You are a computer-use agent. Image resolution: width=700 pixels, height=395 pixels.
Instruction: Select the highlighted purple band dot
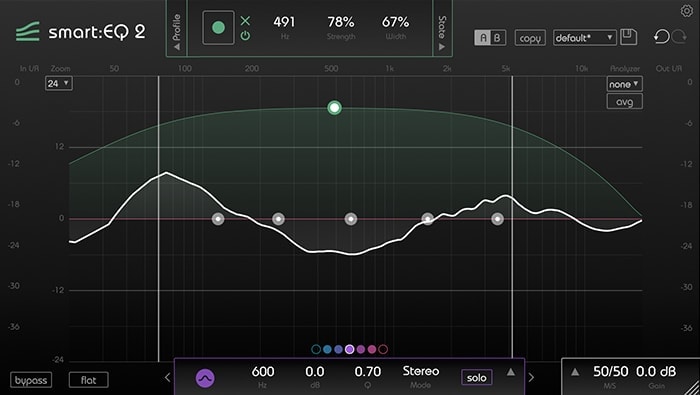[350, 349]
